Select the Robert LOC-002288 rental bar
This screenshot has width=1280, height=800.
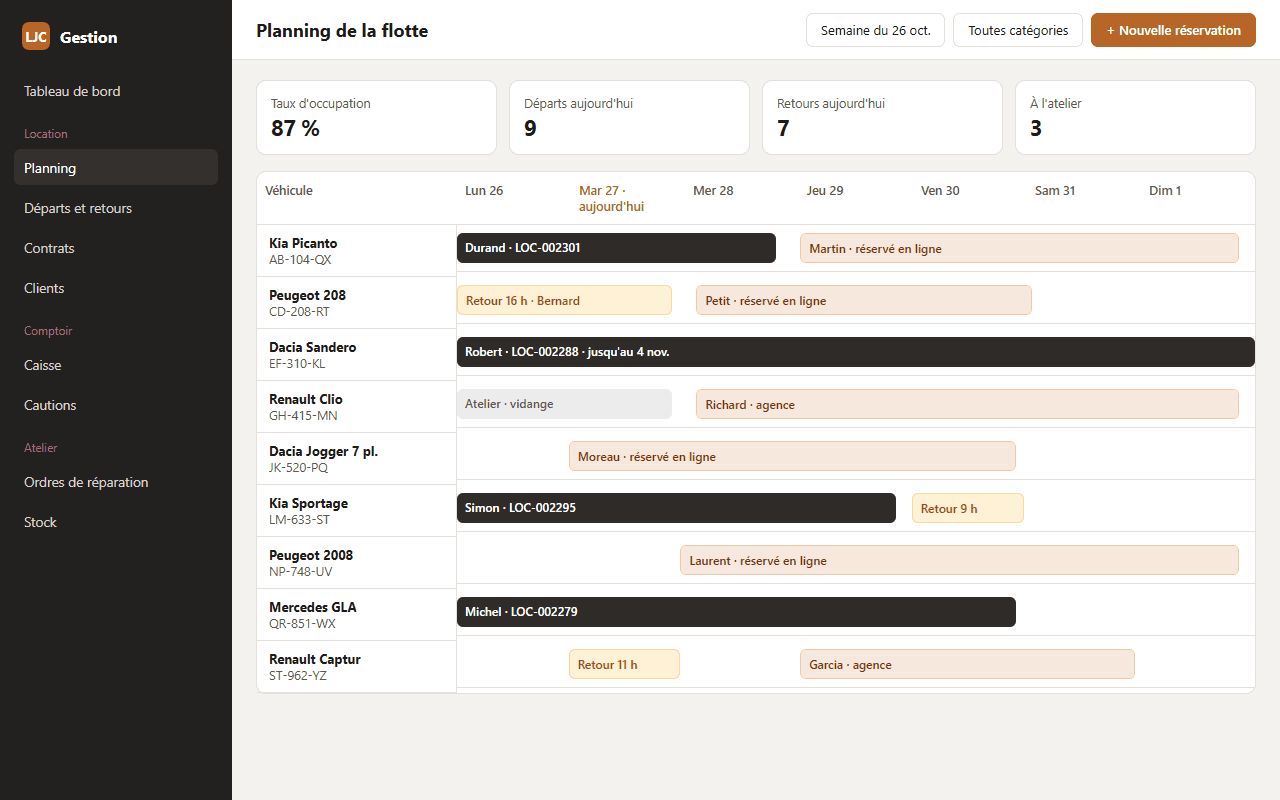coord(856,352)
